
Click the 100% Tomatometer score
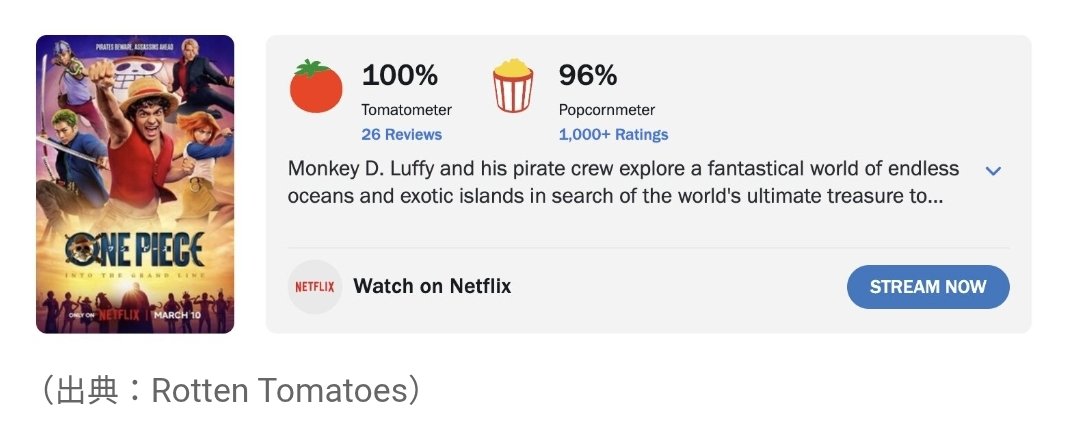coord(400,75)
